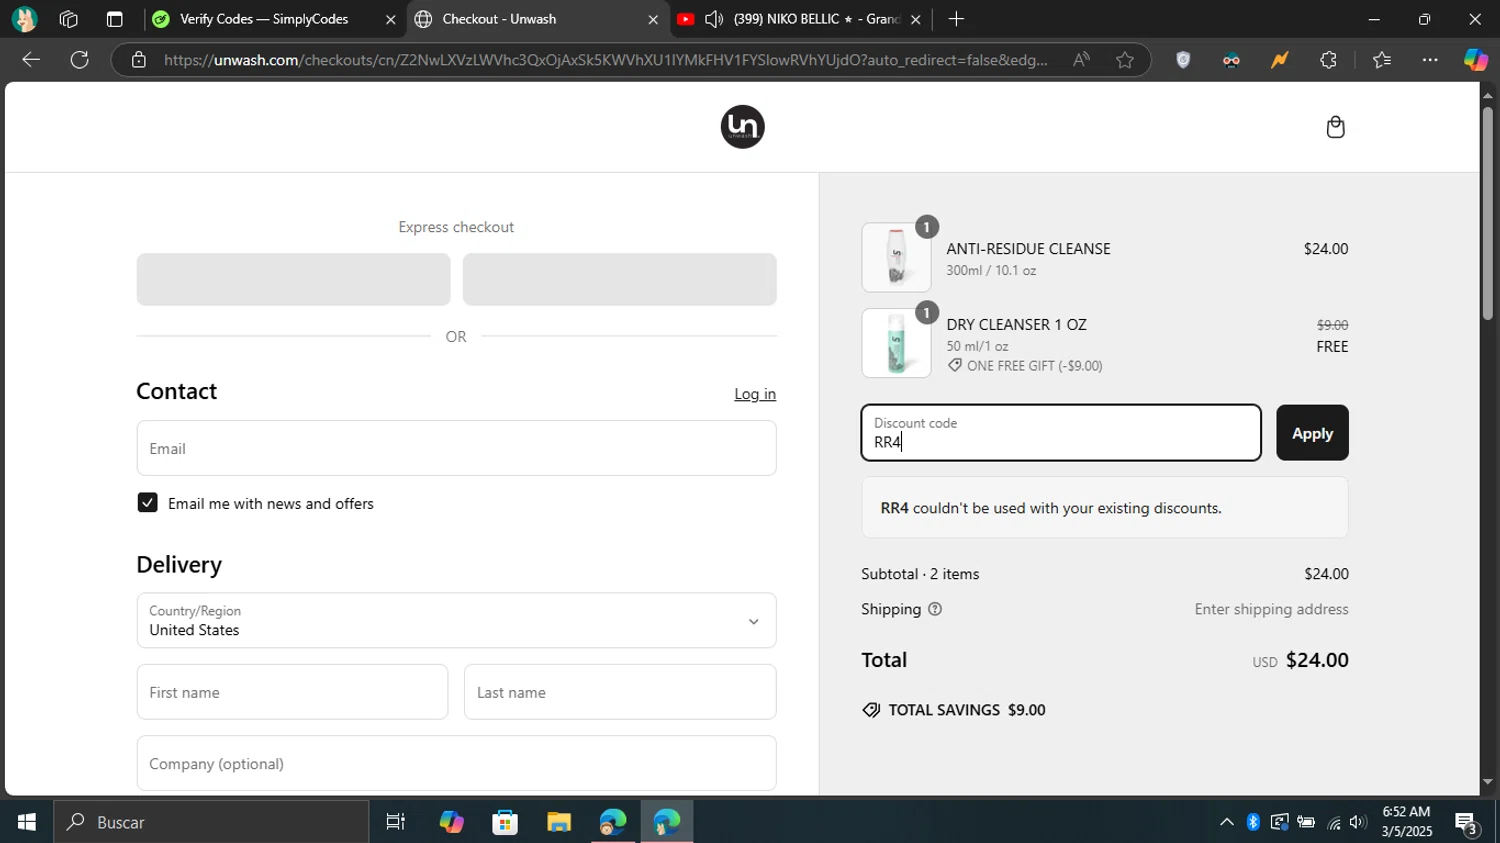Open a new browser tab
The height and width of the screenshot is (843, 1500).
[956, 19]
